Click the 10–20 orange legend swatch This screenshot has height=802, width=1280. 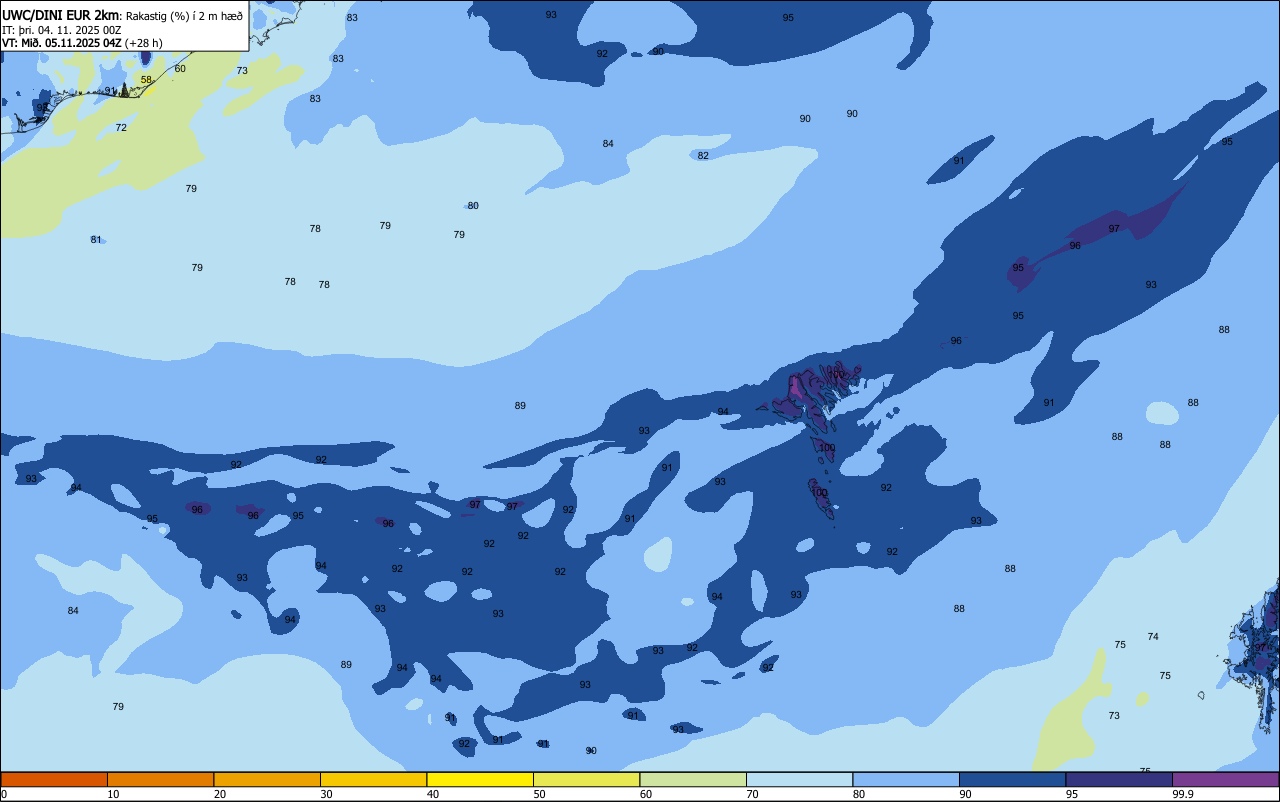160,779
